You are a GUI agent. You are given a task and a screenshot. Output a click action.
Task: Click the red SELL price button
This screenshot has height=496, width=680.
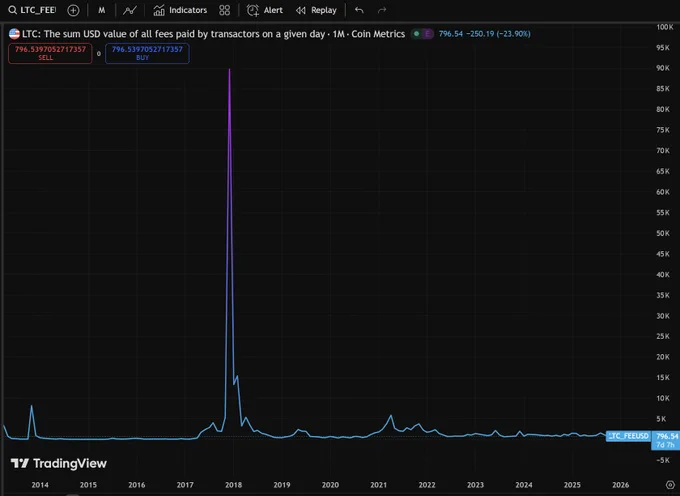(50, 53)
